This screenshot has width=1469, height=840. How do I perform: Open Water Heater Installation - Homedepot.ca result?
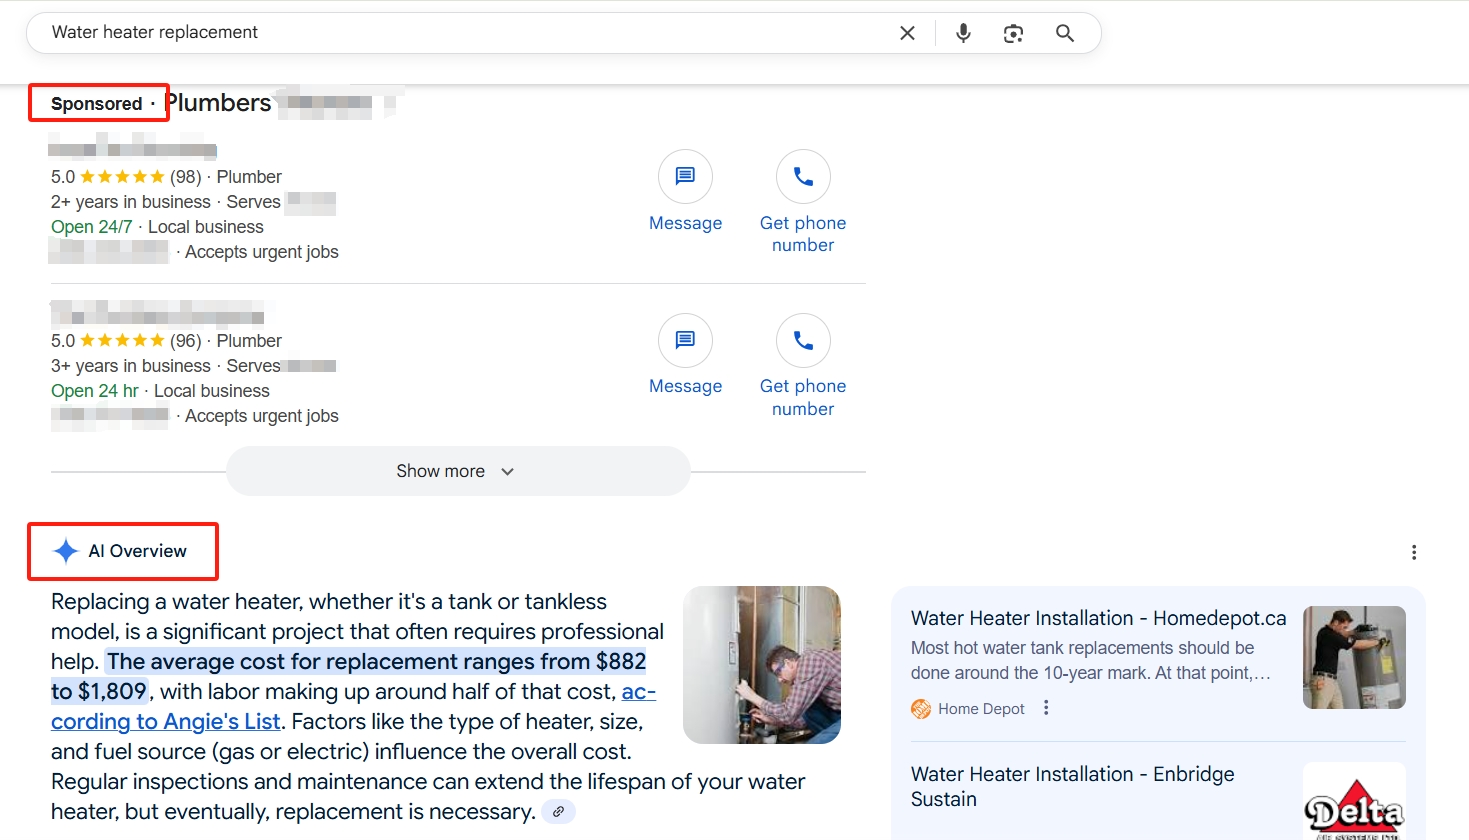(1098, 618)
